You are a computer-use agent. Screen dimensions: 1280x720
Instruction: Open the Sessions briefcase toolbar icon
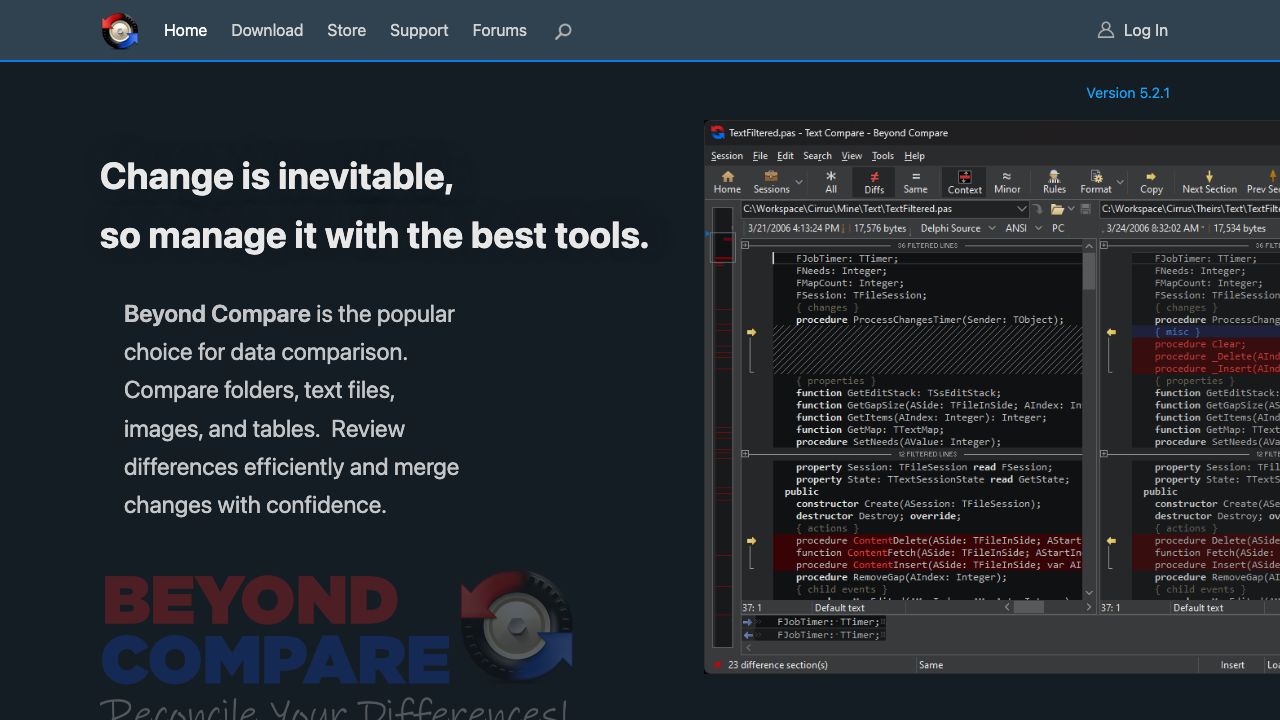(x=771, y=177)
